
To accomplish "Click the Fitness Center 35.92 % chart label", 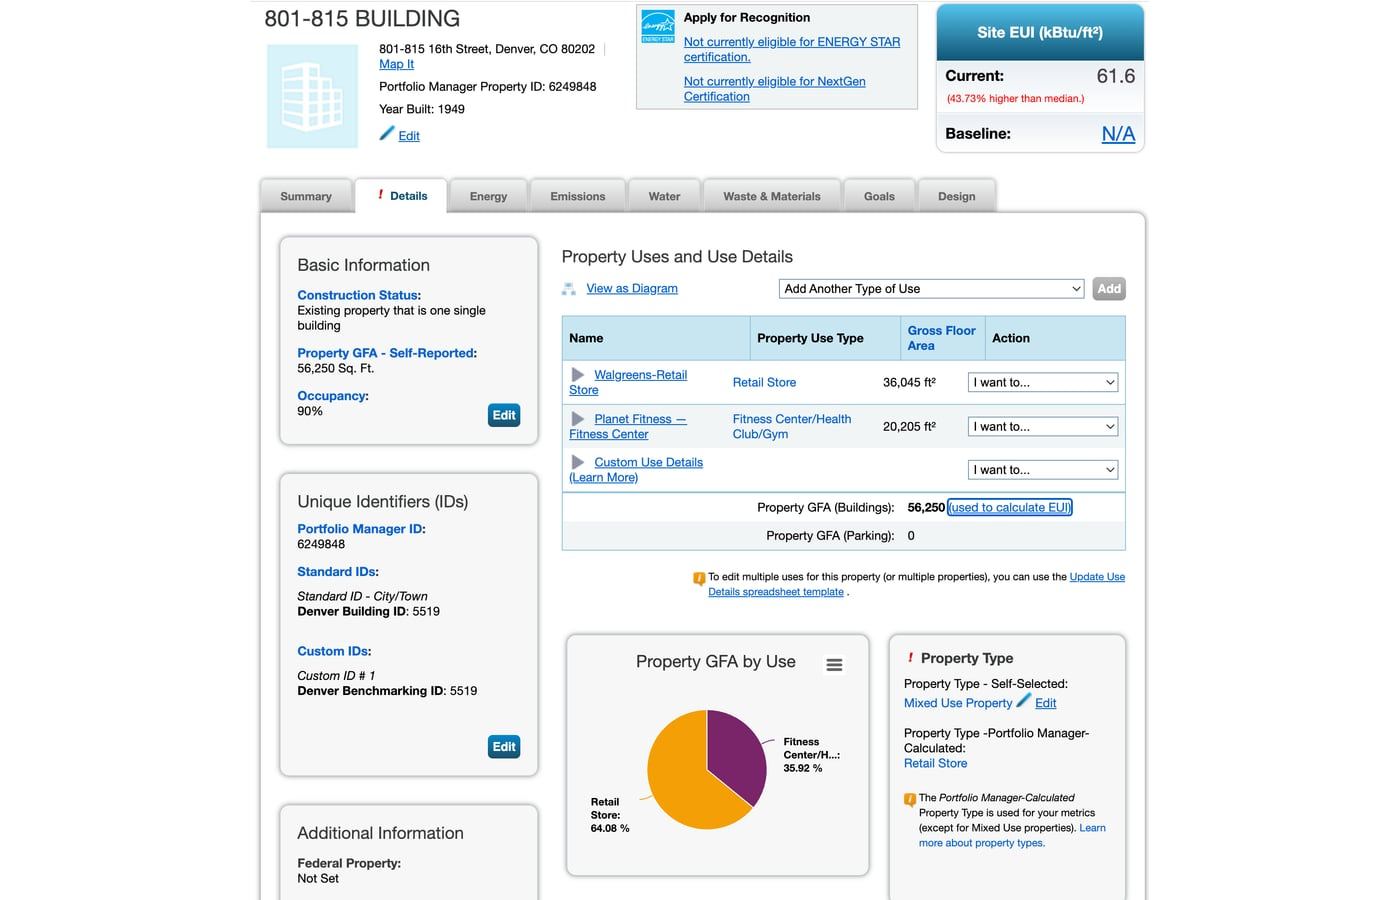I will tap(811, 755).
